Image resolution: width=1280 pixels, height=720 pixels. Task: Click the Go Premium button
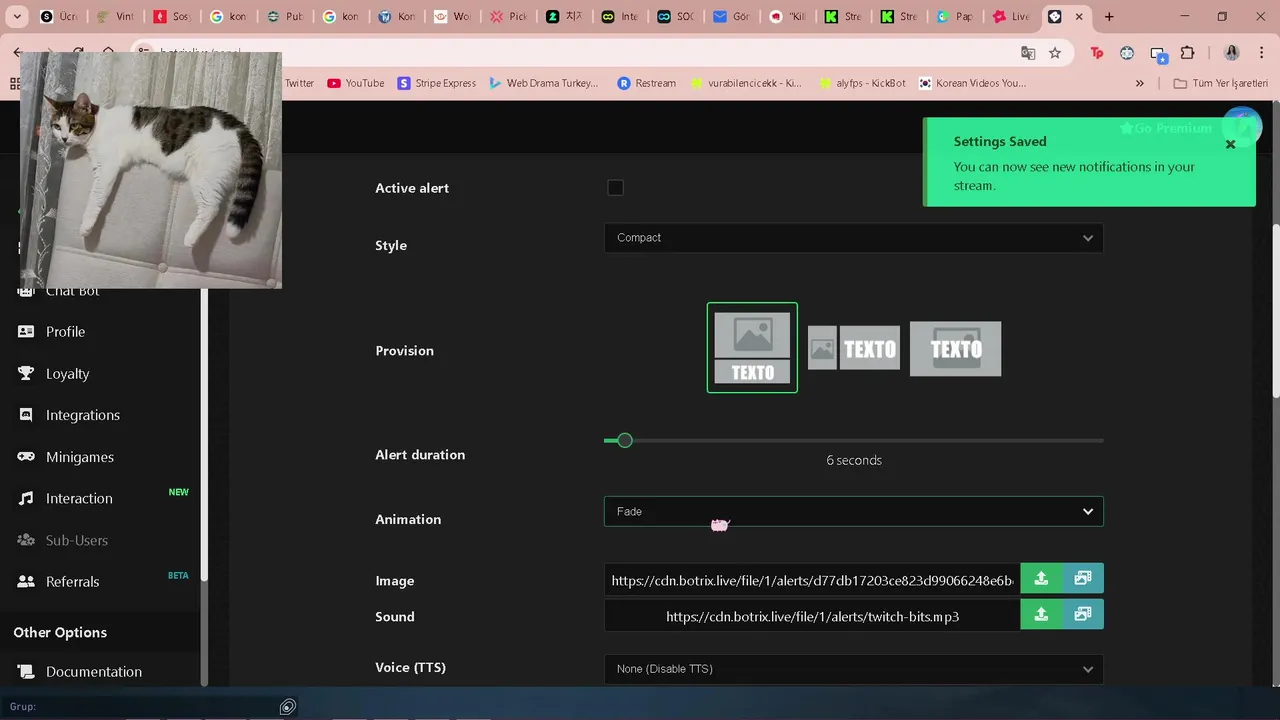point(1165,128)
